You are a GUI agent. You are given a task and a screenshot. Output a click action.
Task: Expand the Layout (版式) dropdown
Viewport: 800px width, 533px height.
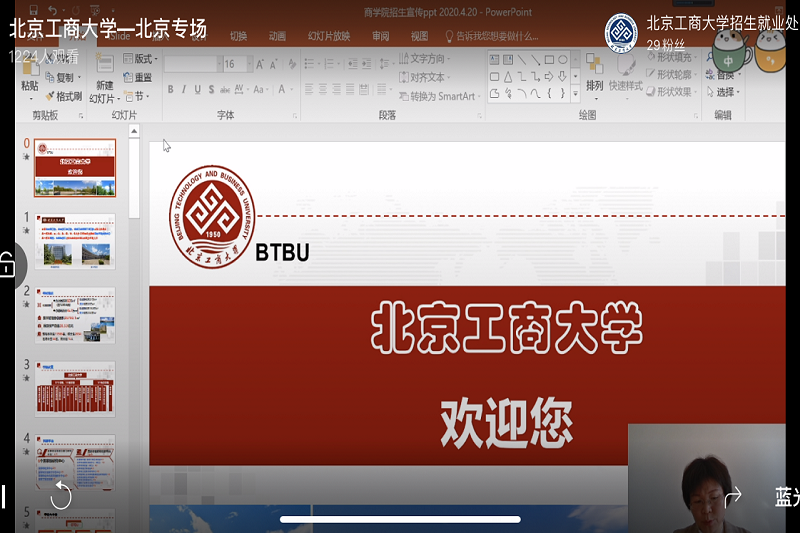(x=142, y=59)
